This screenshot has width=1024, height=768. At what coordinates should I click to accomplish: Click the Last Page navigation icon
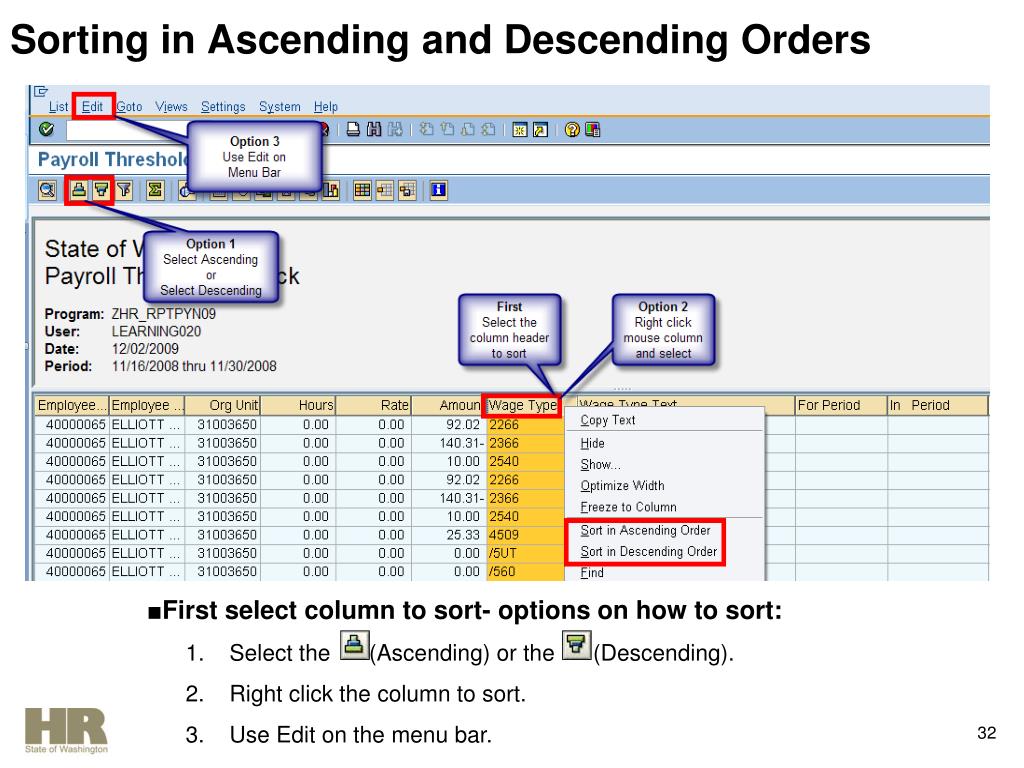coord(488,129)
